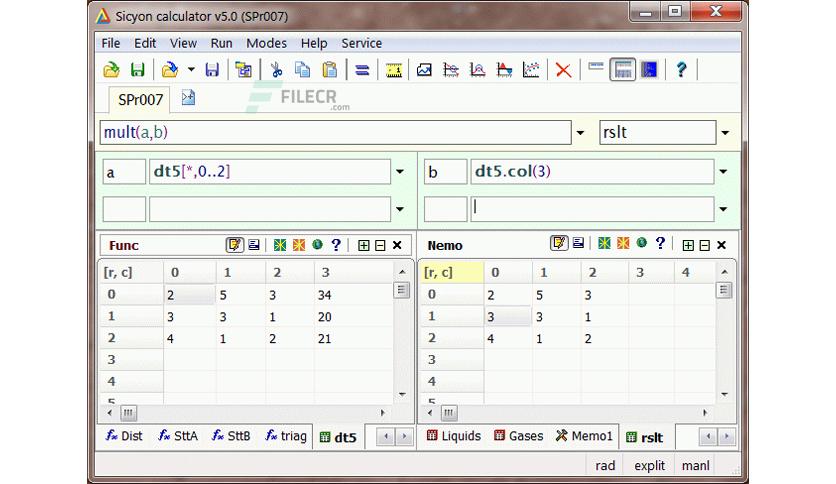The height and width of the screenshot is (484, 836).
Task: Open the Service menu
Action: (x=361, y=43)
